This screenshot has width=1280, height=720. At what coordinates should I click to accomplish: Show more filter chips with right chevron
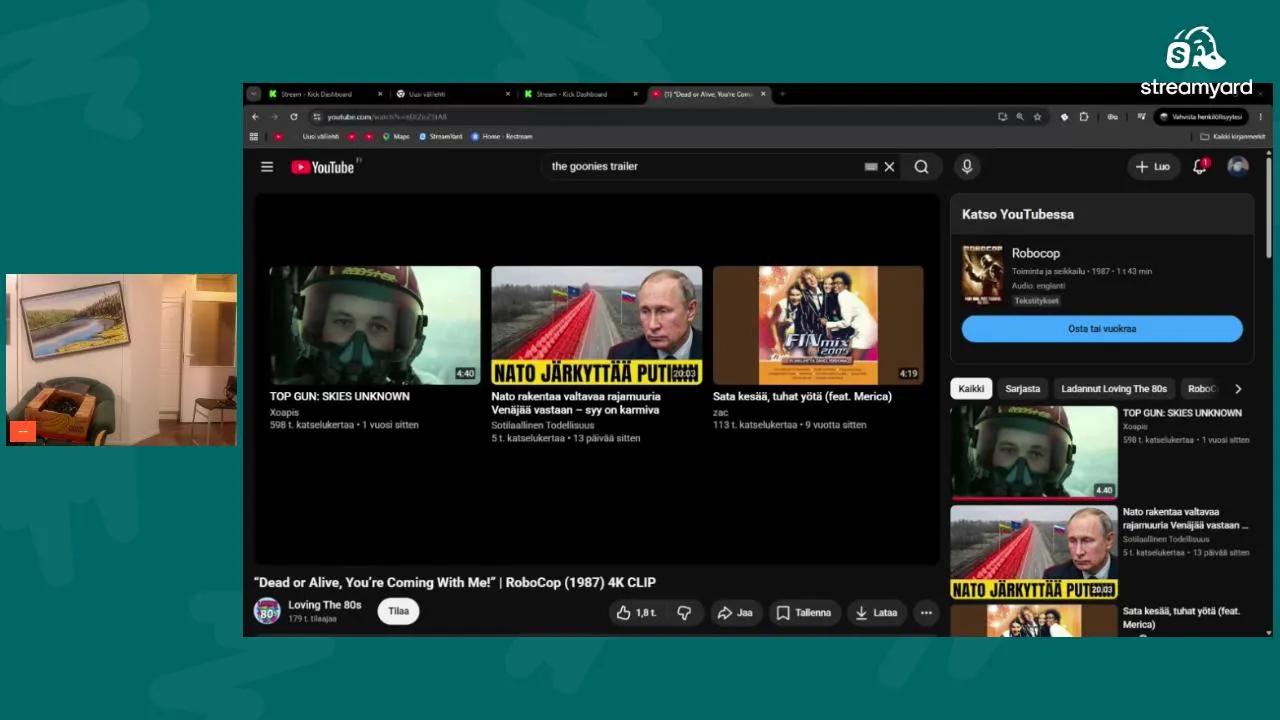click(1238, 389)
